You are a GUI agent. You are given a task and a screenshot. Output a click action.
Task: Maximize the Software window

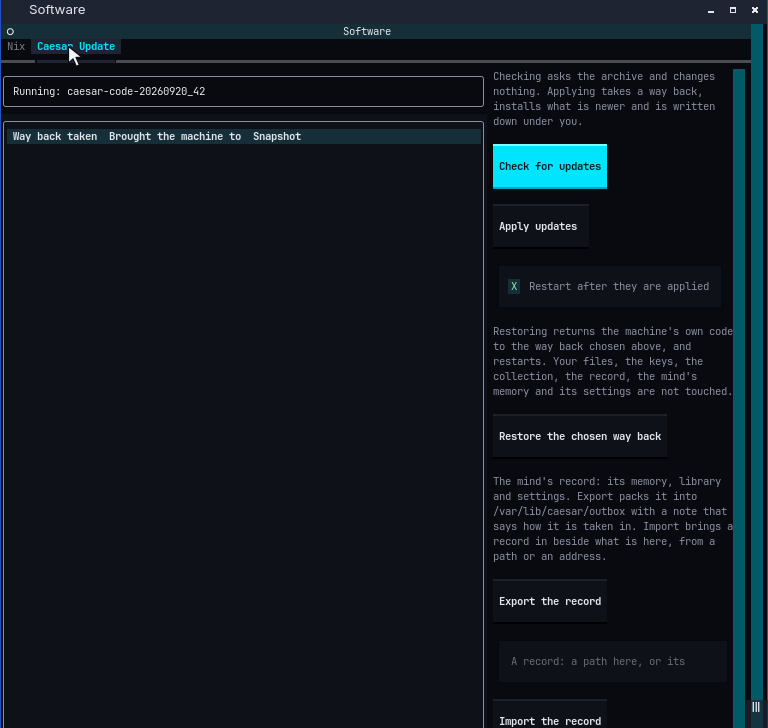[733, 10]
